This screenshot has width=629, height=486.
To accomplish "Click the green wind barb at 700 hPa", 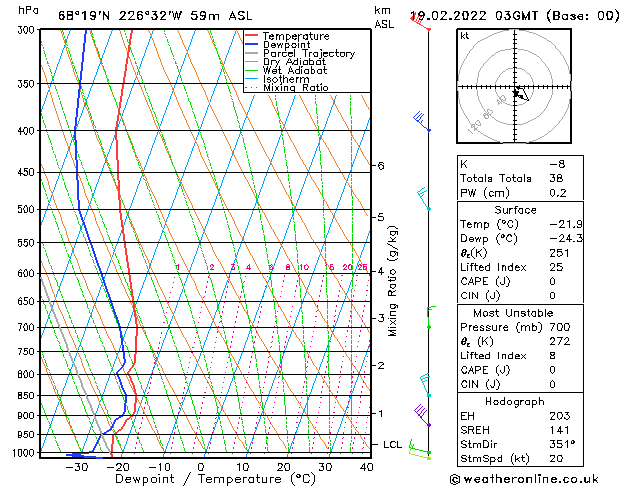I will (x=431, y=317).
